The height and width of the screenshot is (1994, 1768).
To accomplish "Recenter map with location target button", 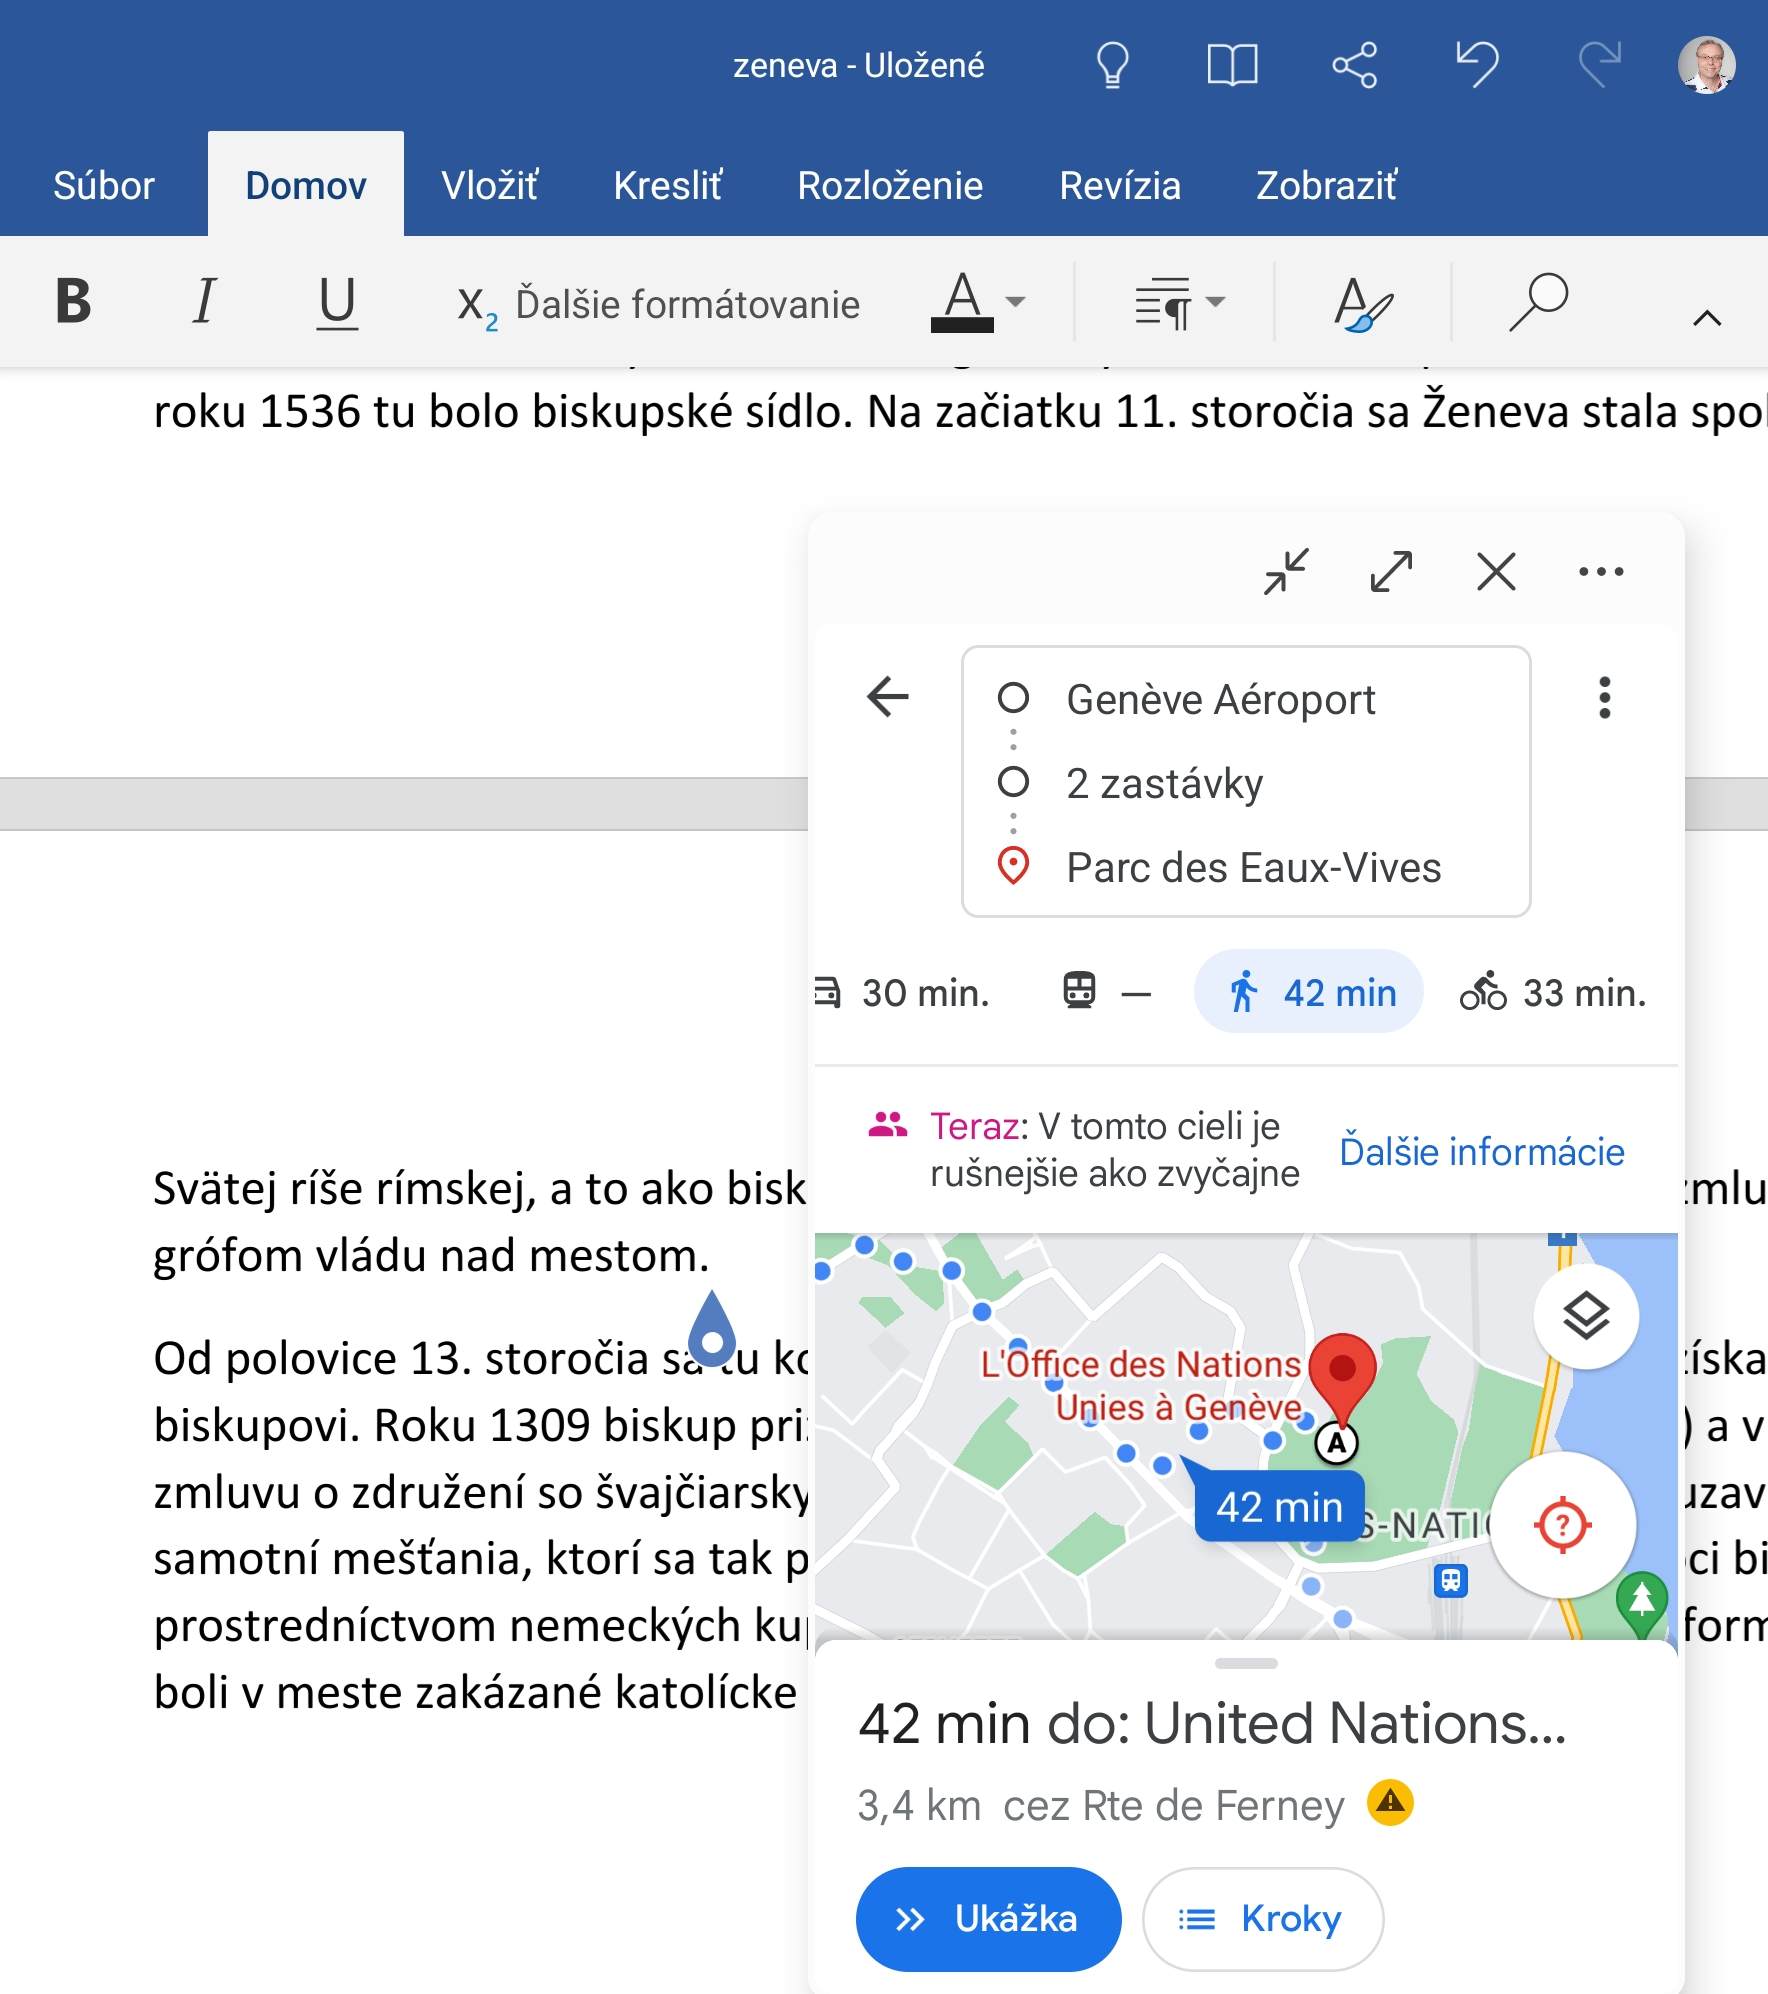I will (1562, 1525).
